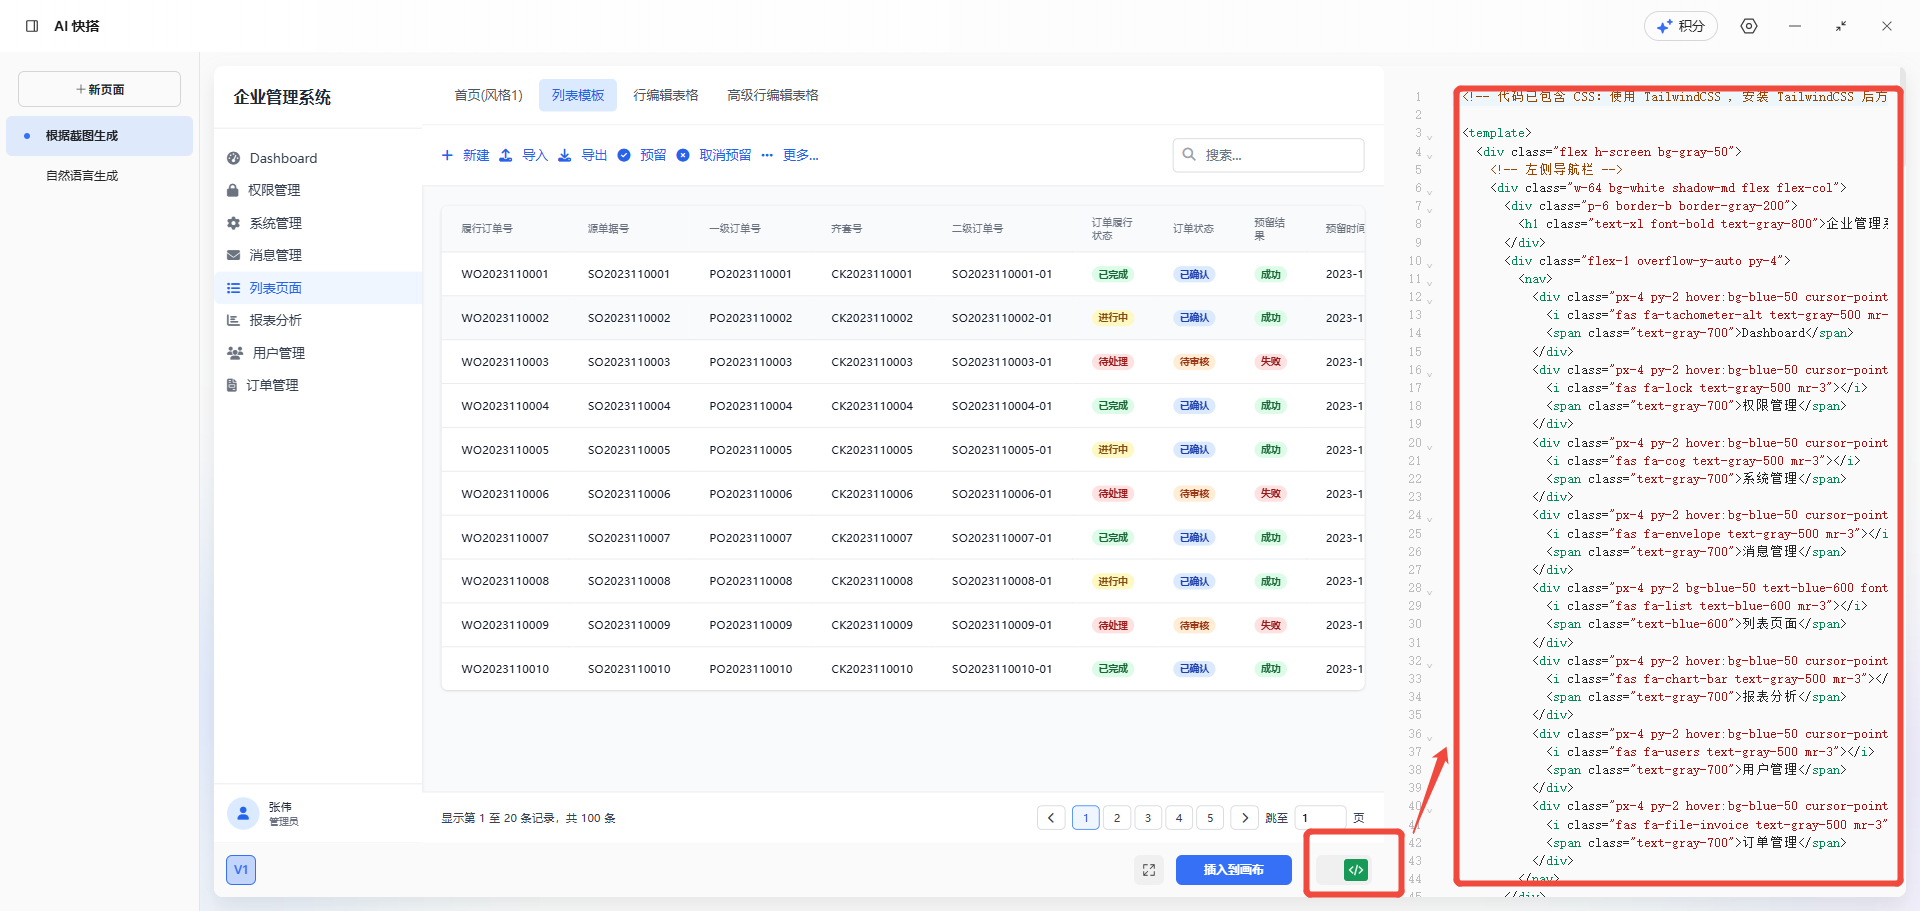This screenshot has width=1920, height=911.
Task: Open the 积分 points button
Action: coord(1680,26)
